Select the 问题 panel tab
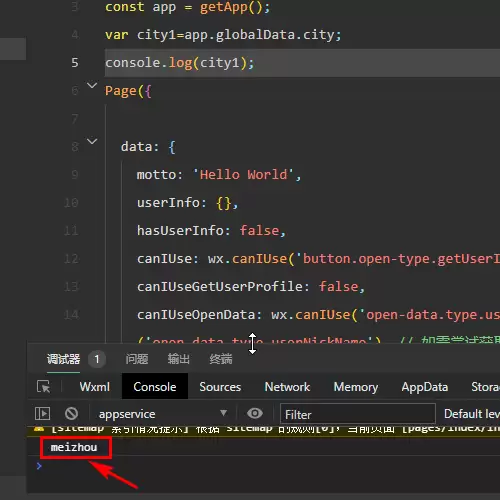500x500 pixels. pos(137,359)
